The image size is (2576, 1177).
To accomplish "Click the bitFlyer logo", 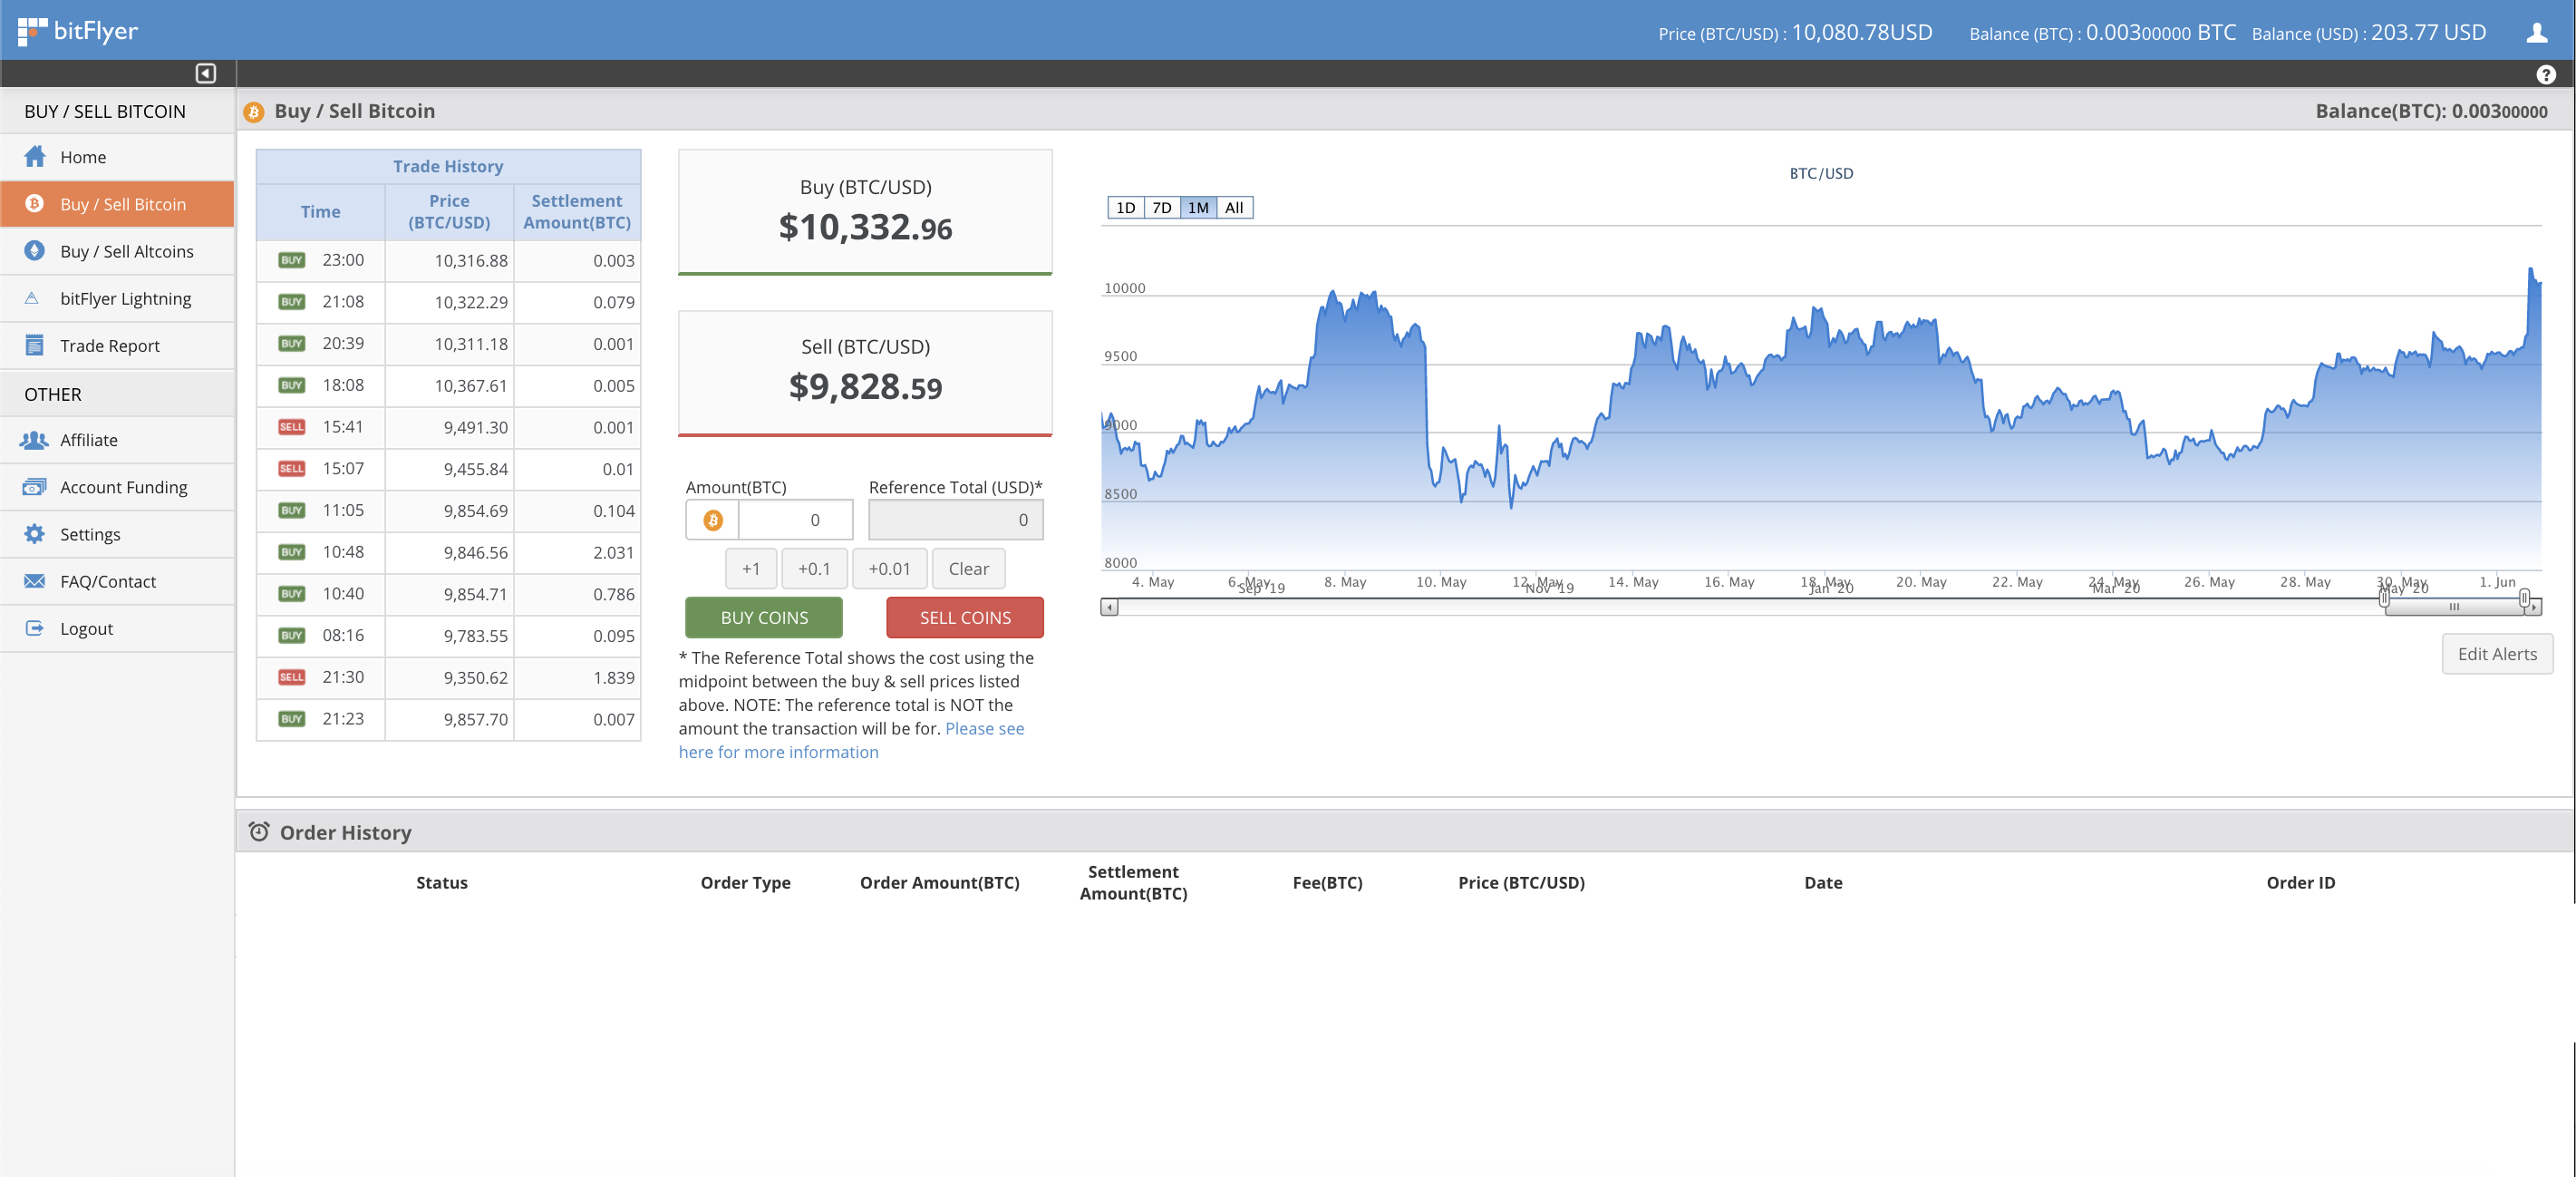I will (x=78, y=31).
